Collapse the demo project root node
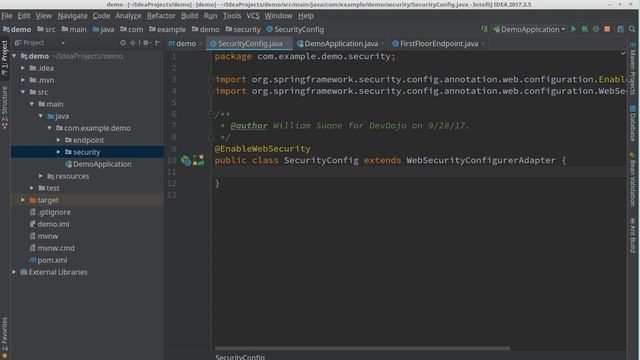Image resolution: width=640 pixels, height=360 pixels. pos(14,56)
